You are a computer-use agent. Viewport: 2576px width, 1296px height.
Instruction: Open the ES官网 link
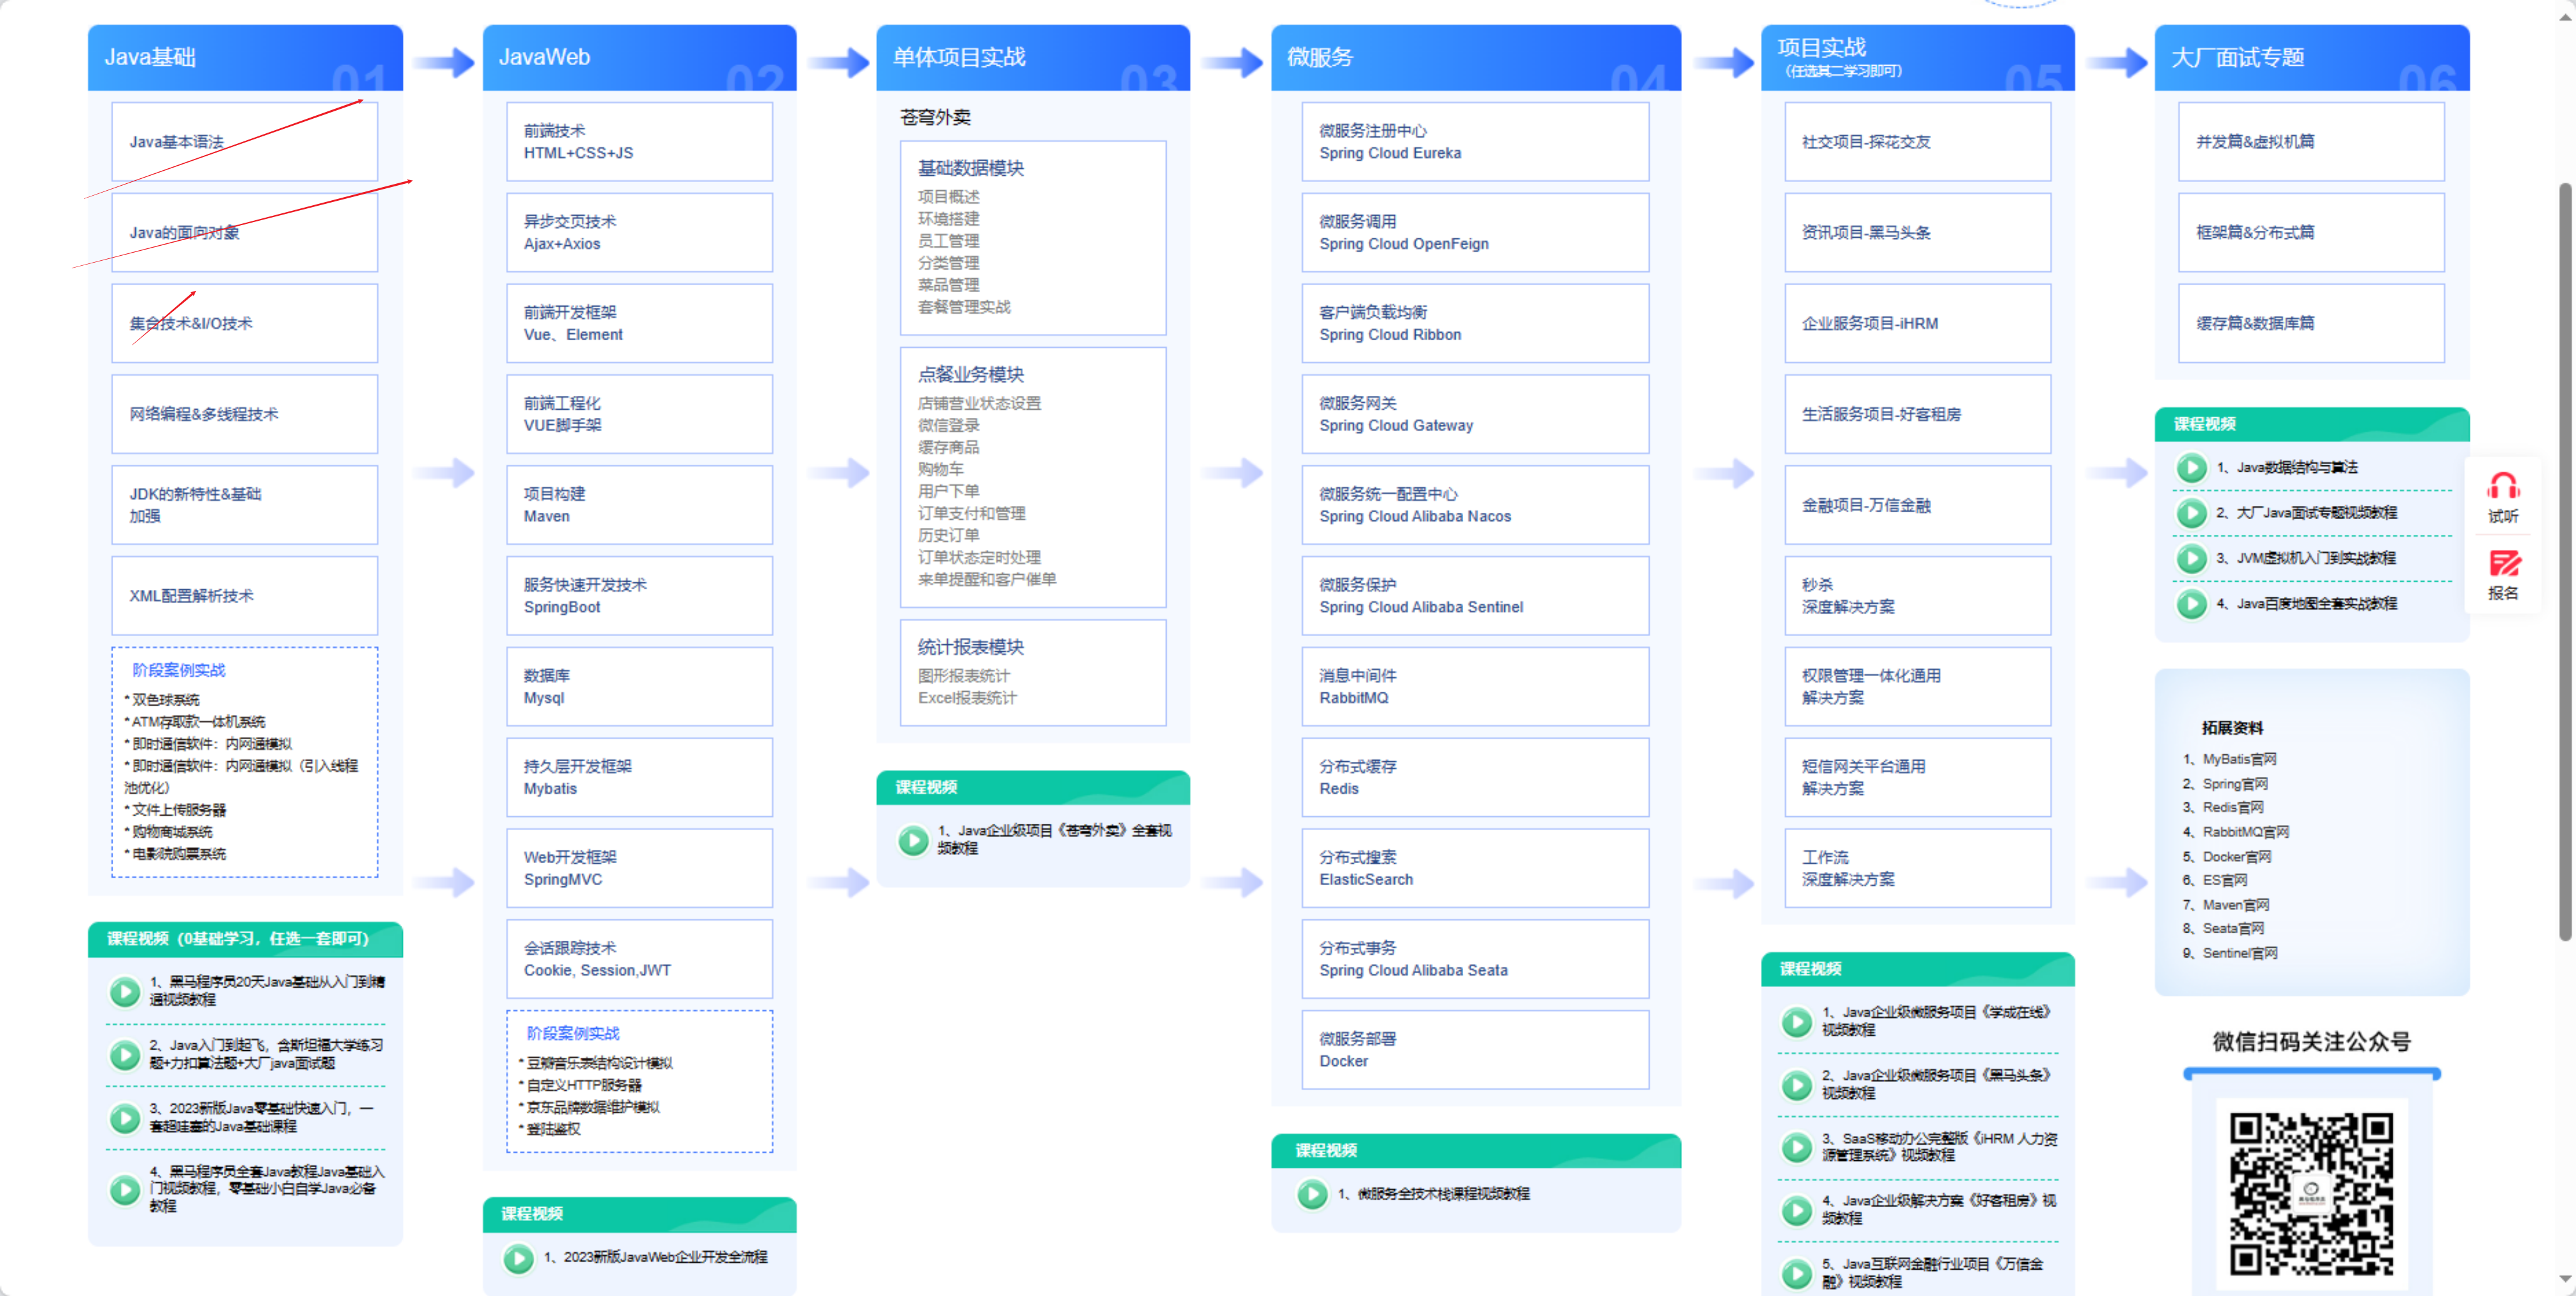click(2225, 880)
